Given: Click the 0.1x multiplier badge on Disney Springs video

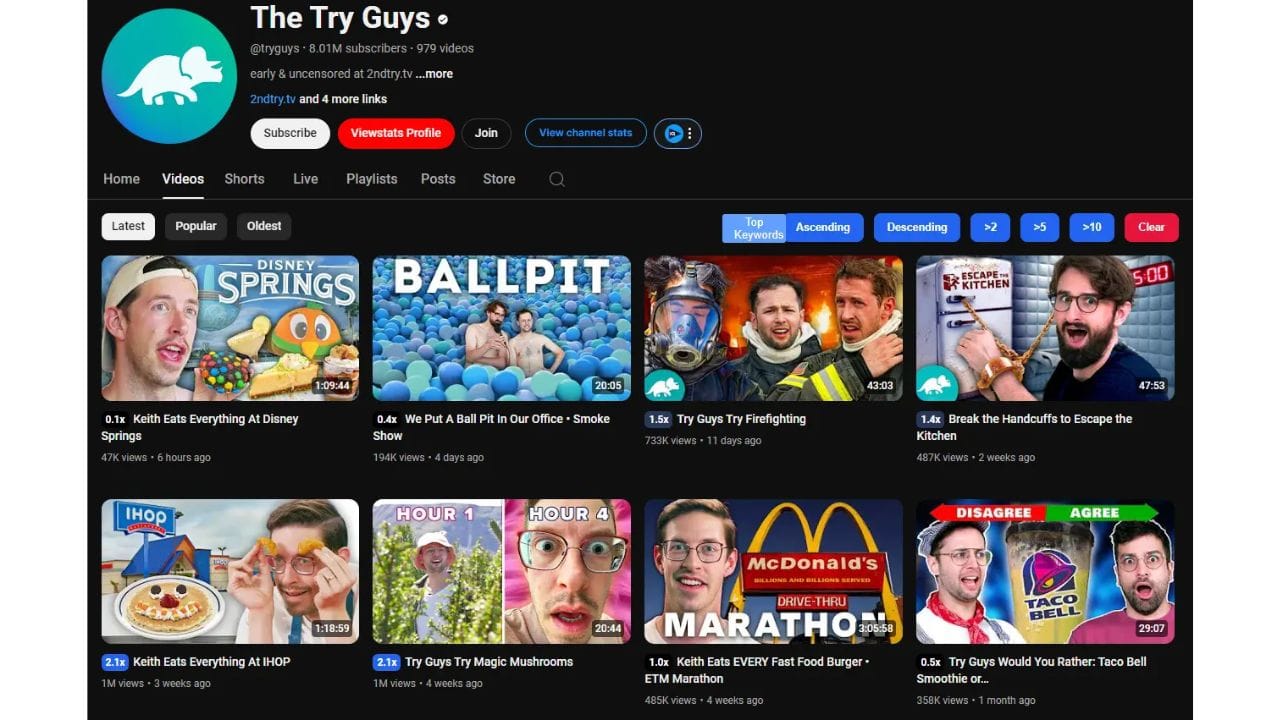Looking at the screenshot, I should click(115, 419).
